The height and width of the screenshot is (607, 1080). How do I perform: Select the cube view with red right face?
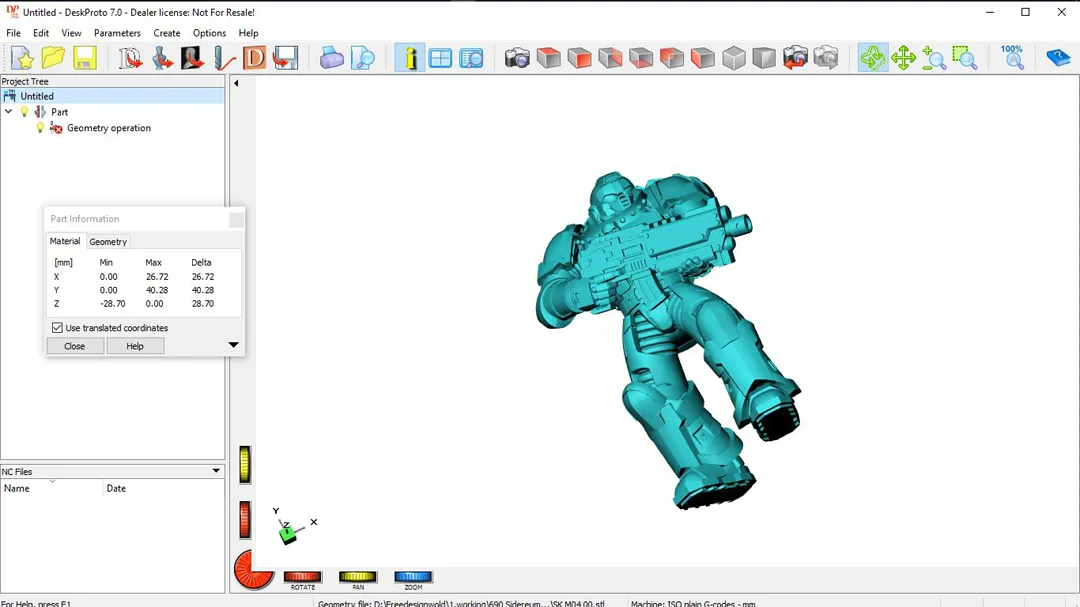coord(610,58)
